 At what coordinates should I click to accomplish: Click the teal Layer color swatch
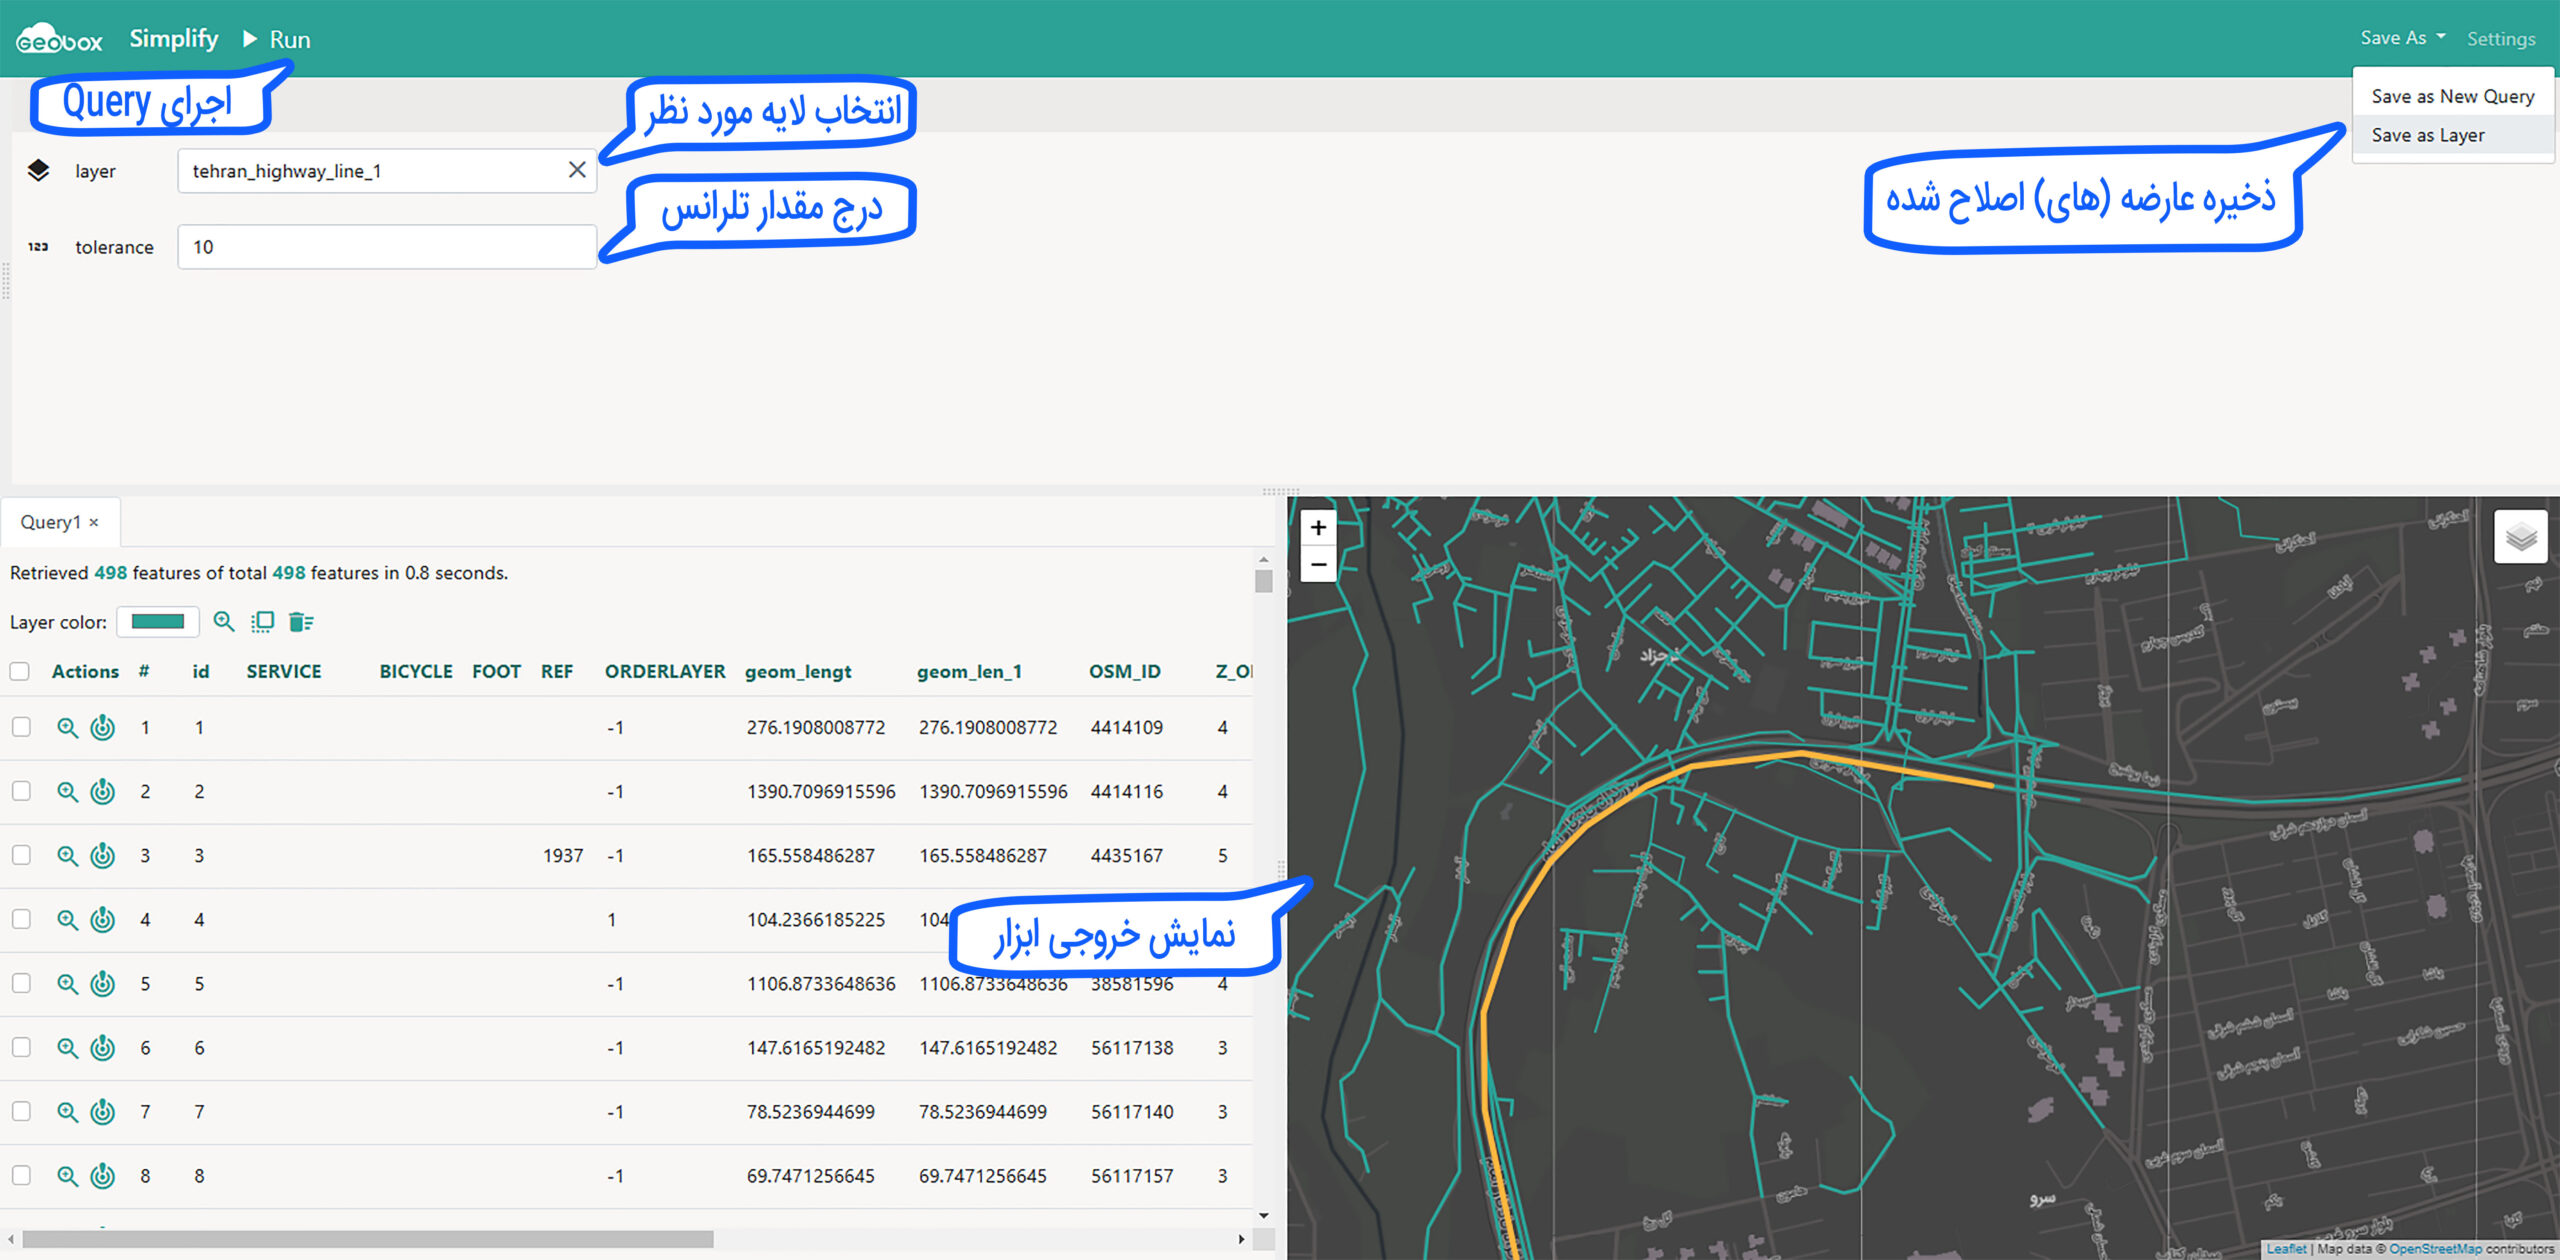pos(158,622)
